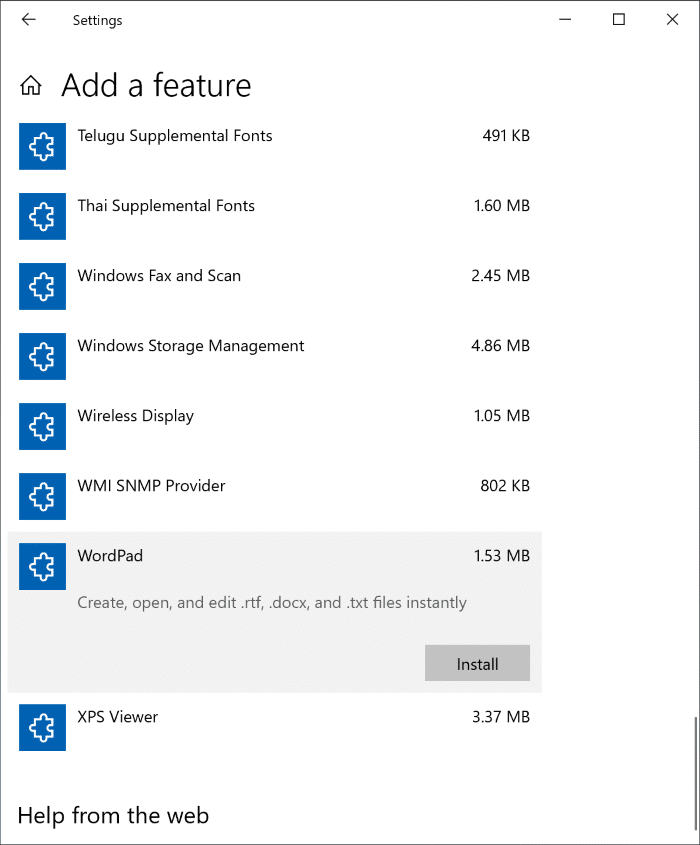Click the vertical scrollbar thumb
The image size is (700, 845).
pyautogui.click(x=696, y=773)
